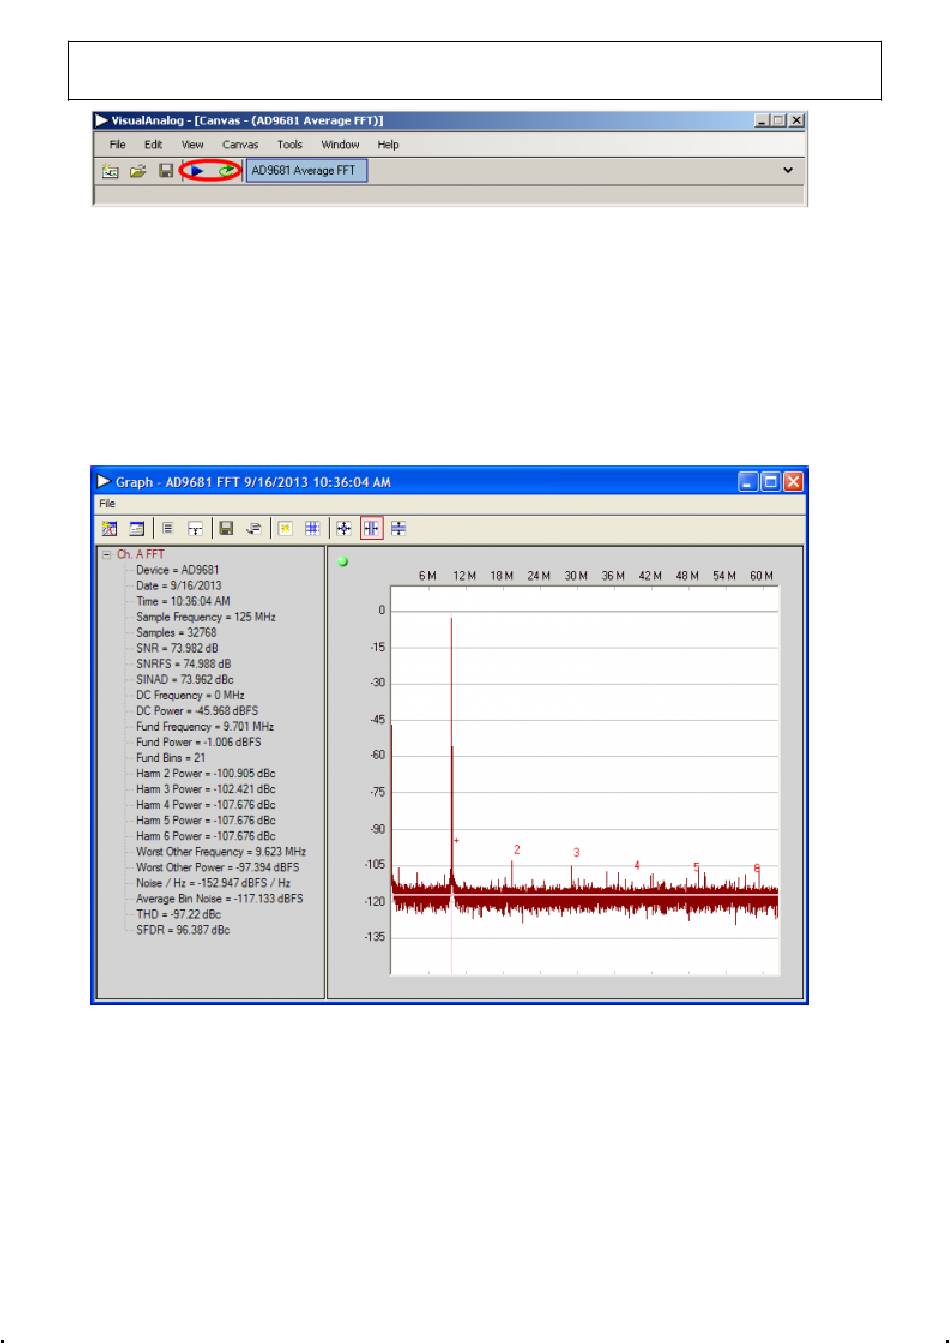
Task: Select 'Worst Other Frequency = 9.623 MHz' row
Action: (x=221, y=852)
